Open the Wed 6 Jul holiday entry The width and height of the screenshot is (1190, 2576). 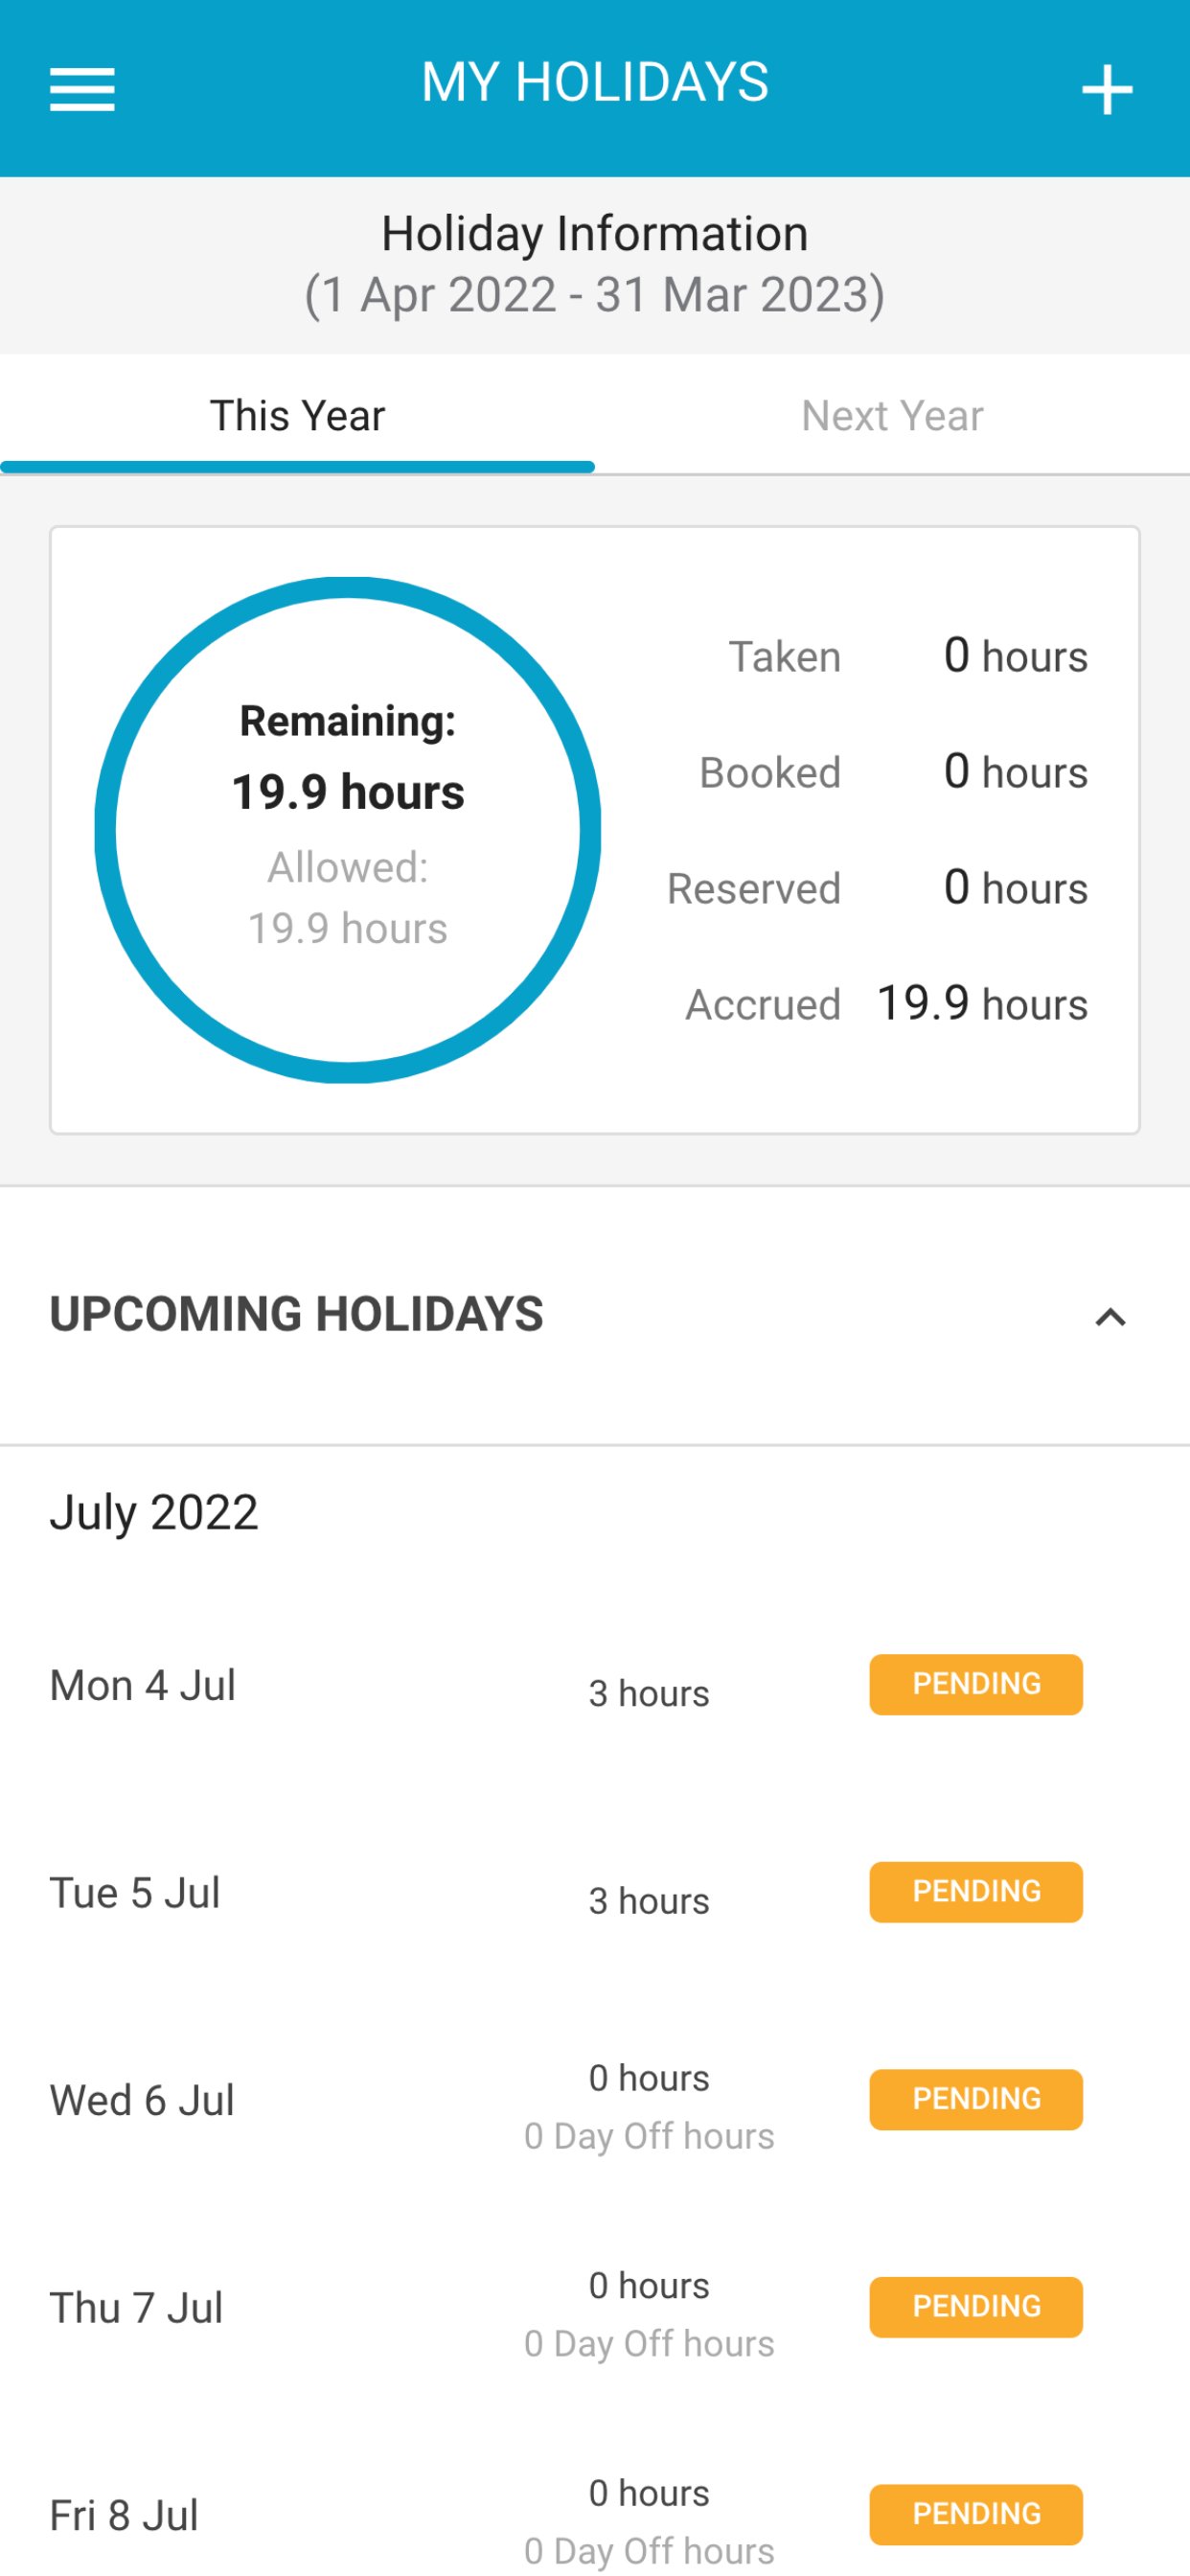(595, 2100)
